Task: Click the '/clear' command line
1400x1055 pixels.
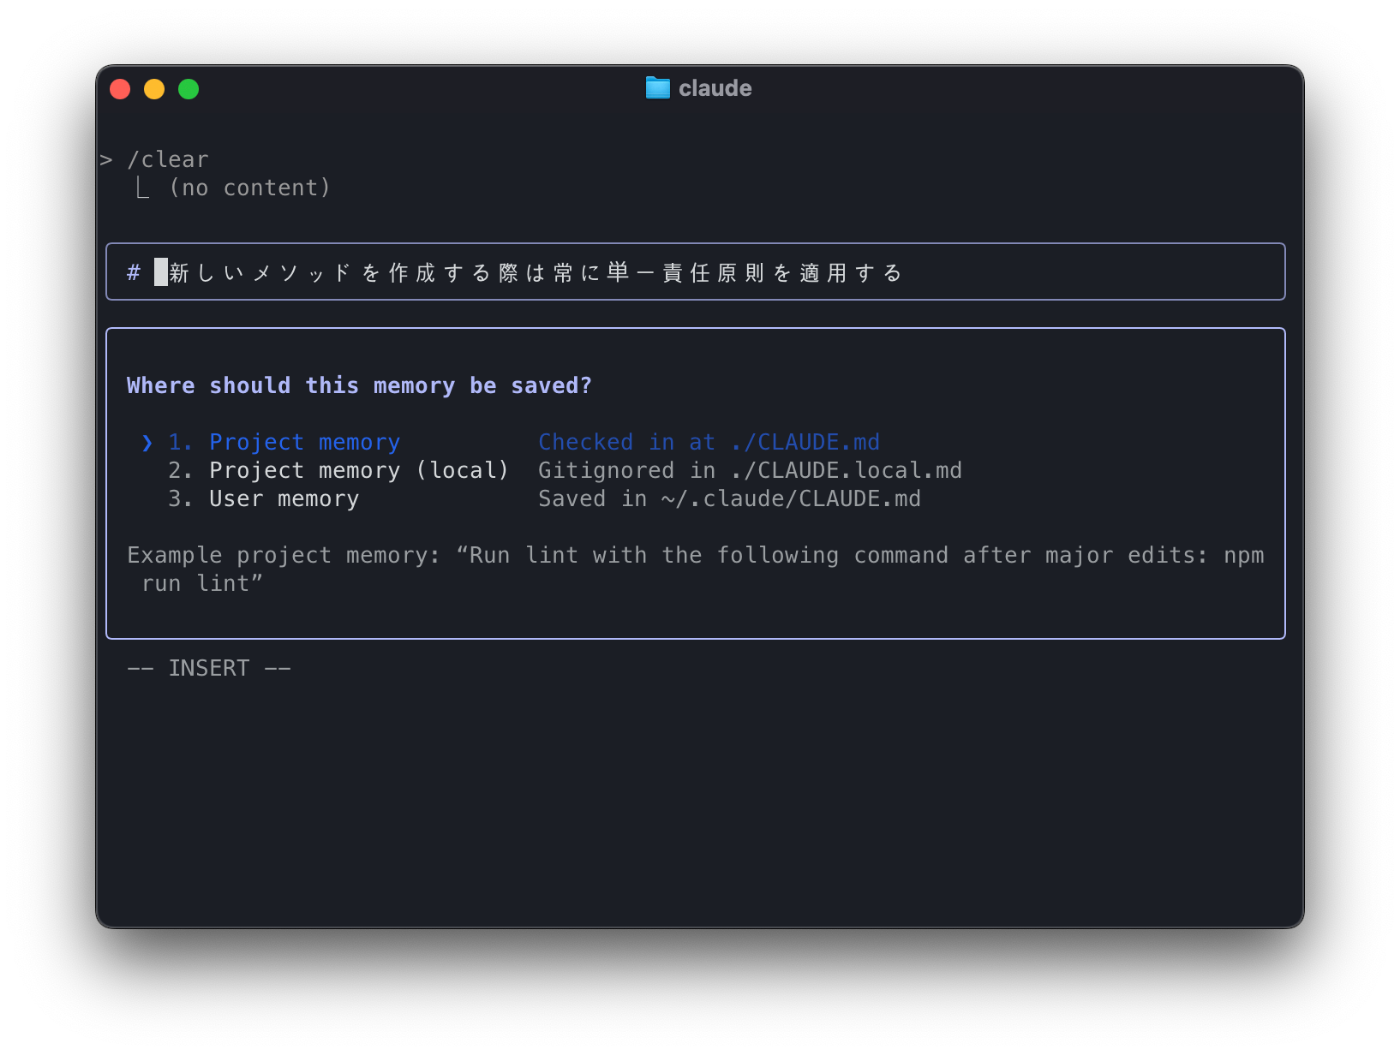Action: click(x=168, y=160)
